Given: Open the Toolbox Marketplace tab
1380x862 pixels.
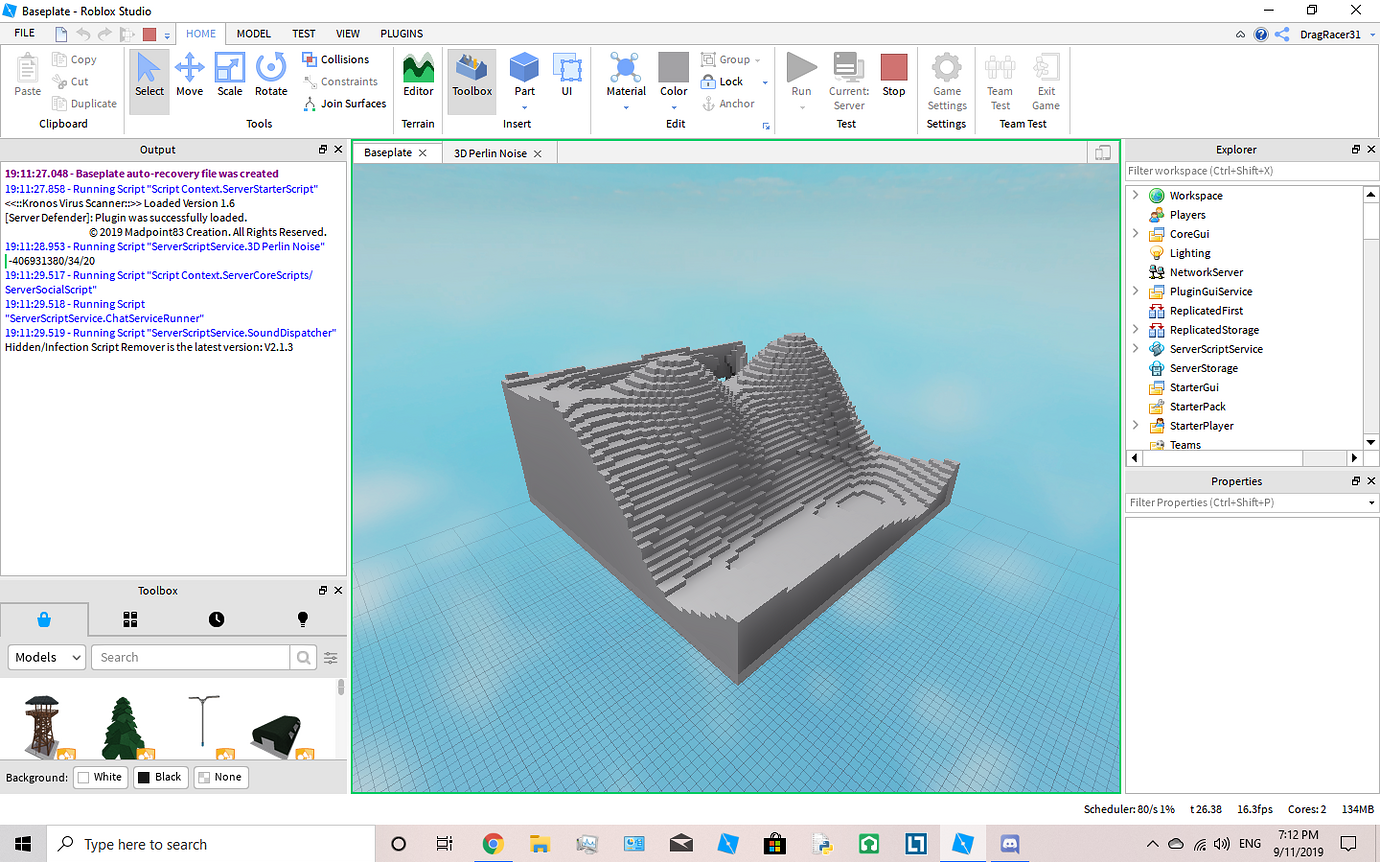Looking at the screenshot, I should tap(44, 620).
